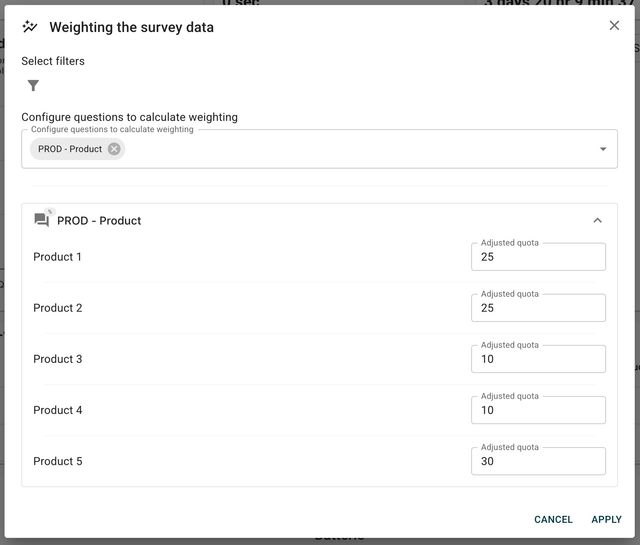Select the PROD - Product chip label
This screenshot has width=640, height=545.
tap(70, 149)
